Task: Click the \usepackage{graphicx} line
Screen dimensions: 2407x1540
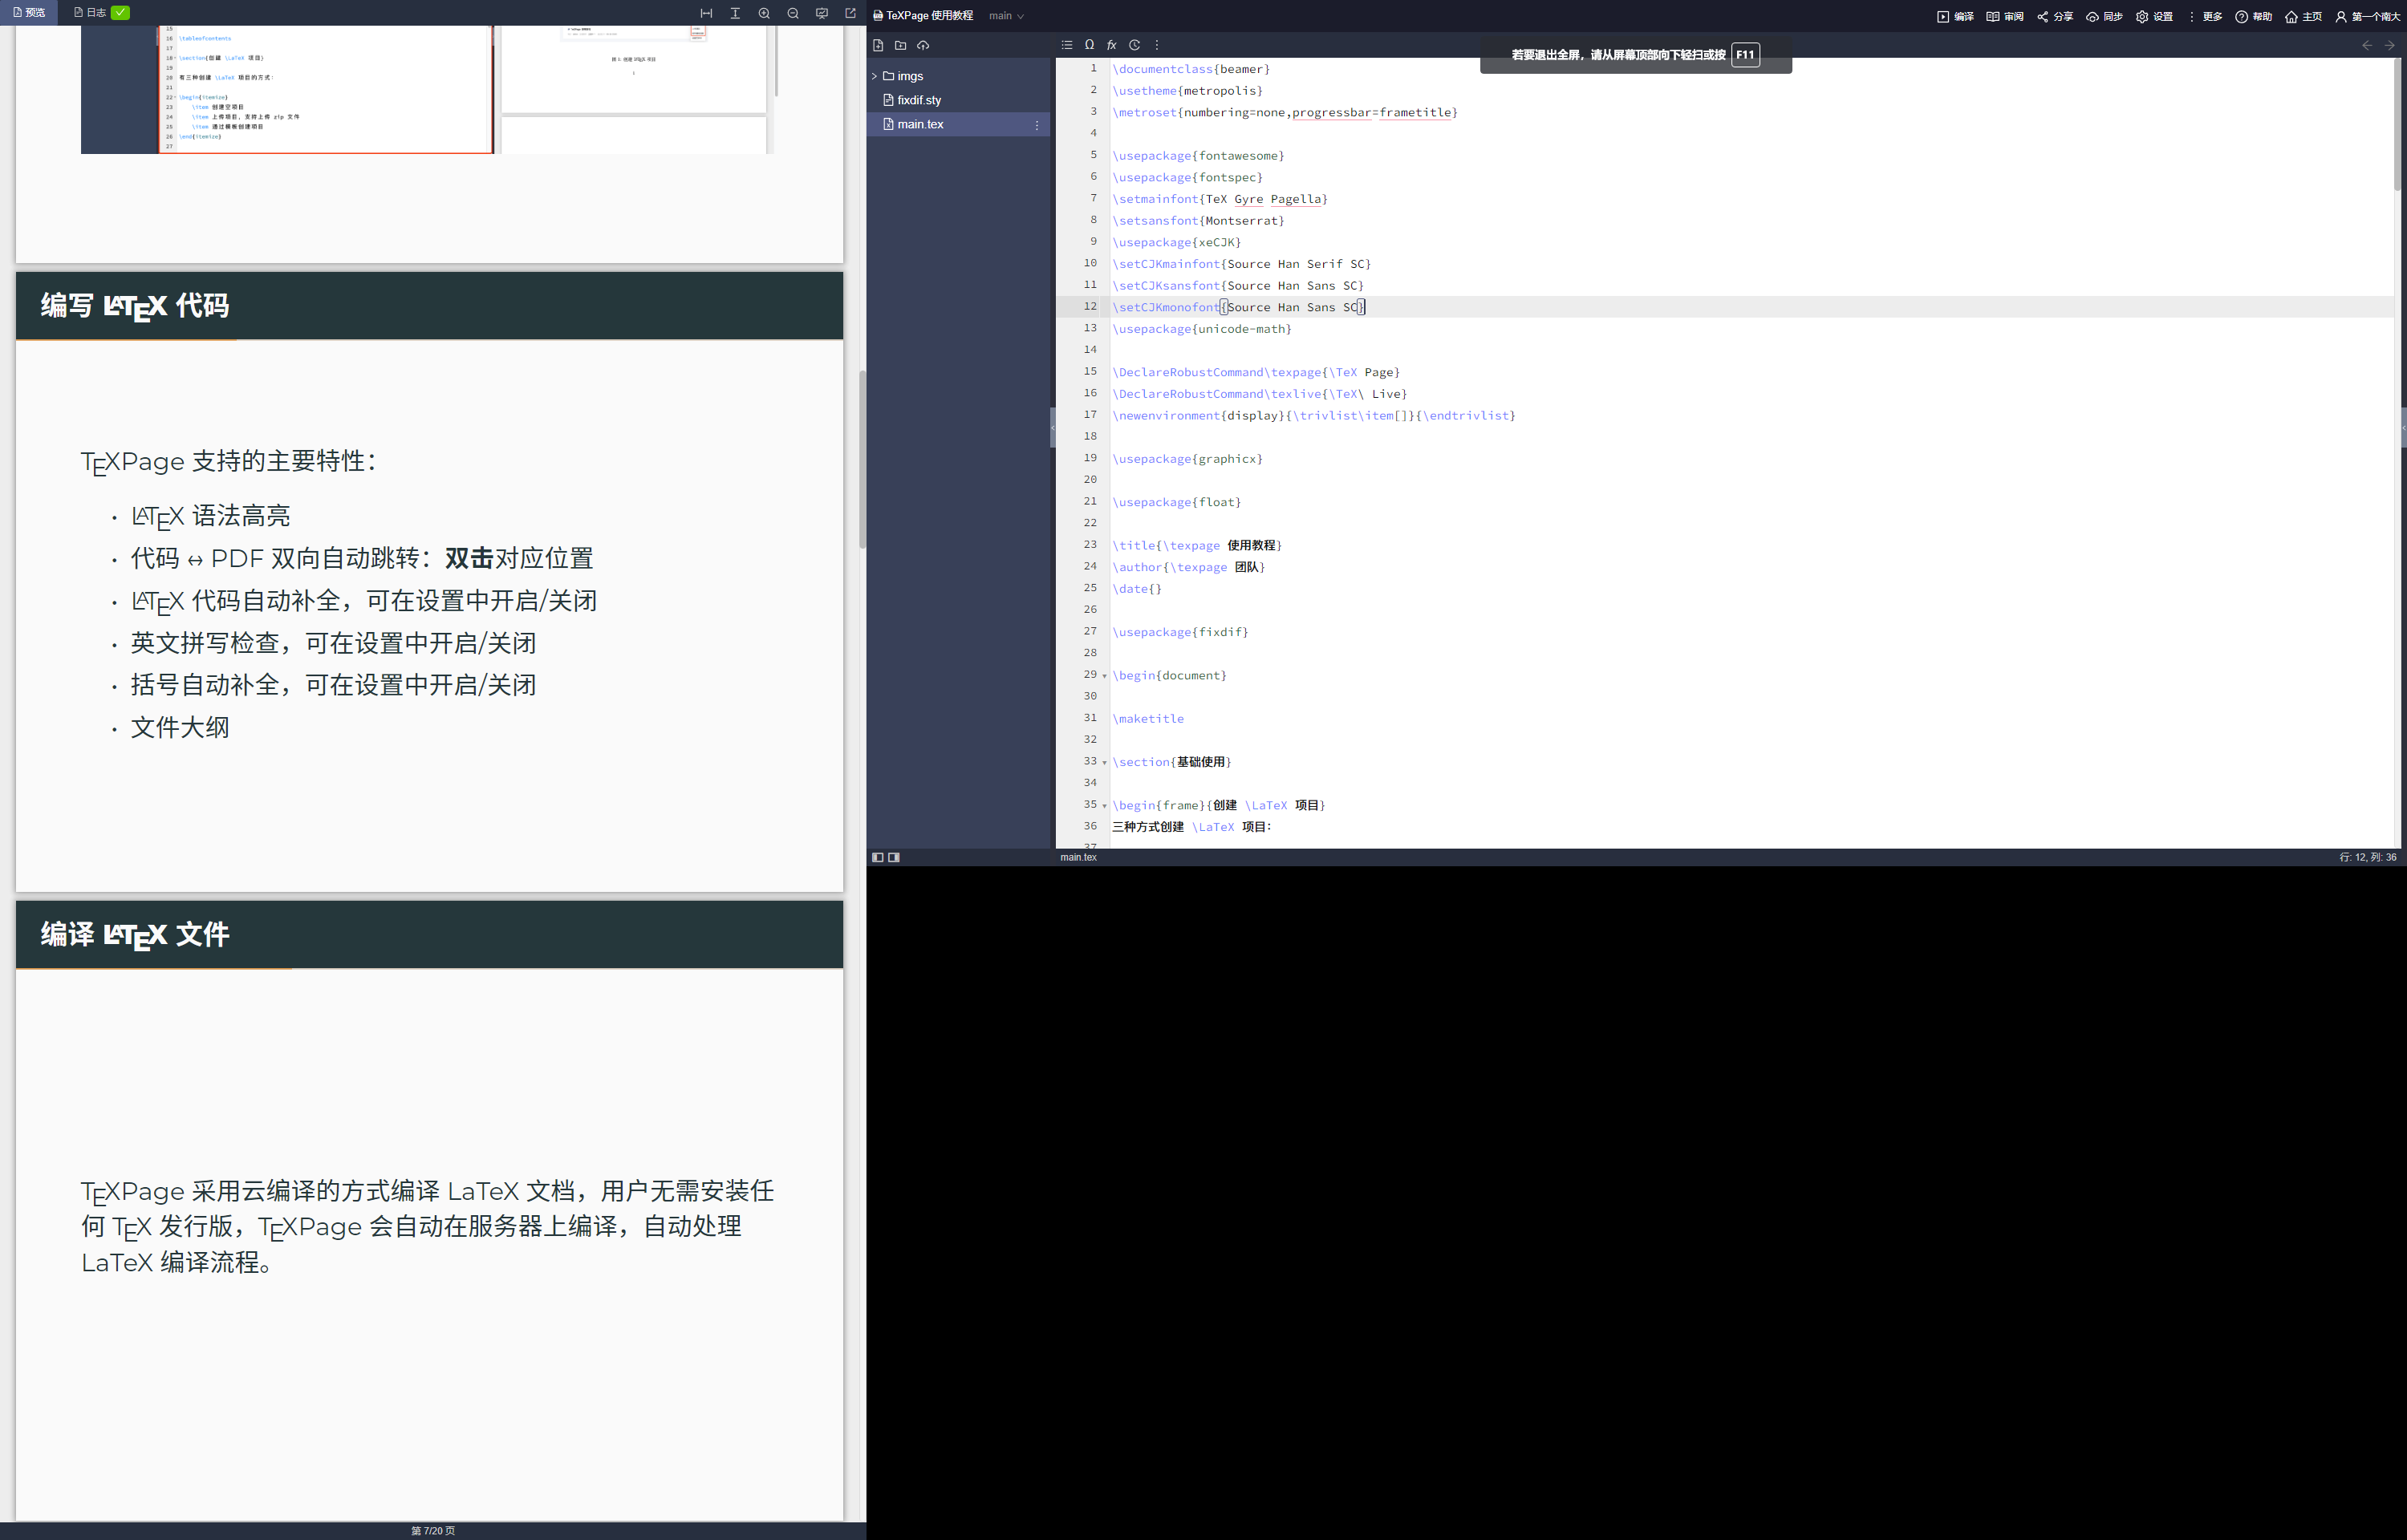Action: (x=1187, y=459)
